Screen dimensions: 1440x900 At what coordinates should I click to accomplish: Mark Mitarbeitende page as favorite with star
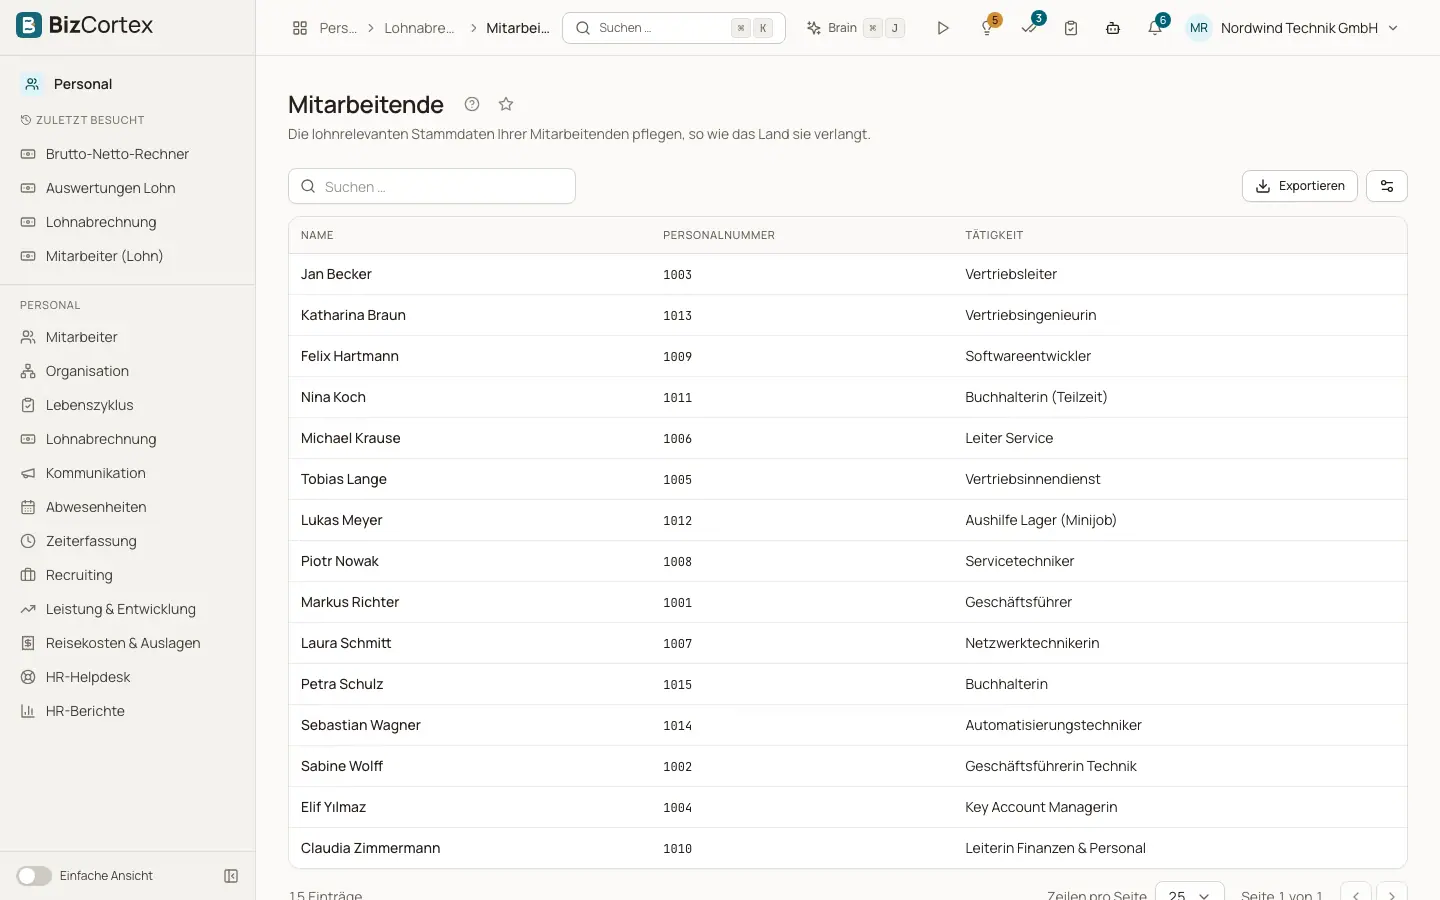pyautogui.click(x=506, y=104)
